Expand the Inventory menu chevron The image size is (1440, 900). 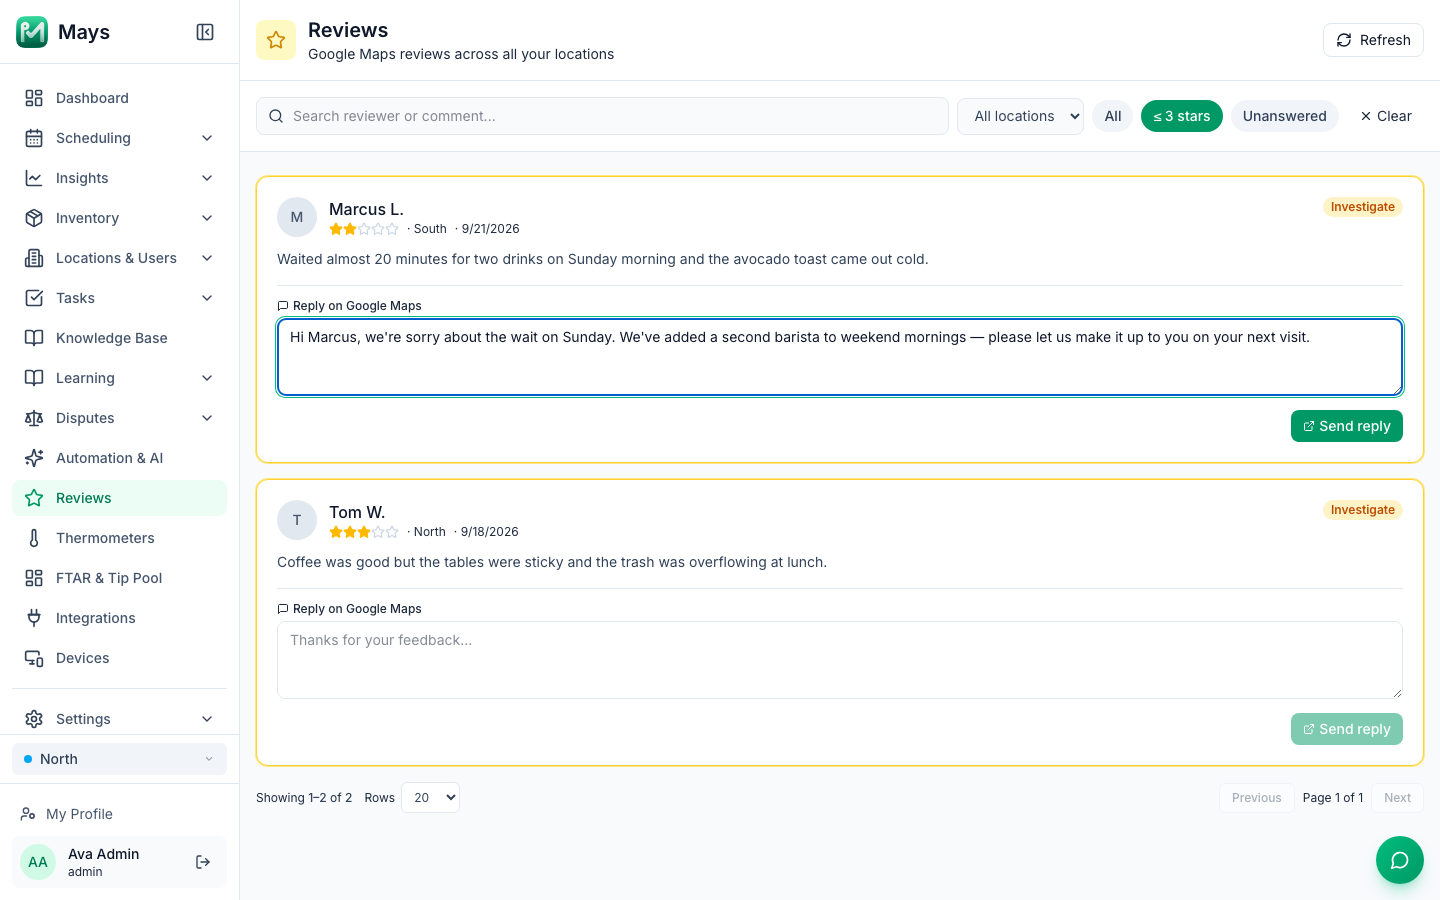207,218
